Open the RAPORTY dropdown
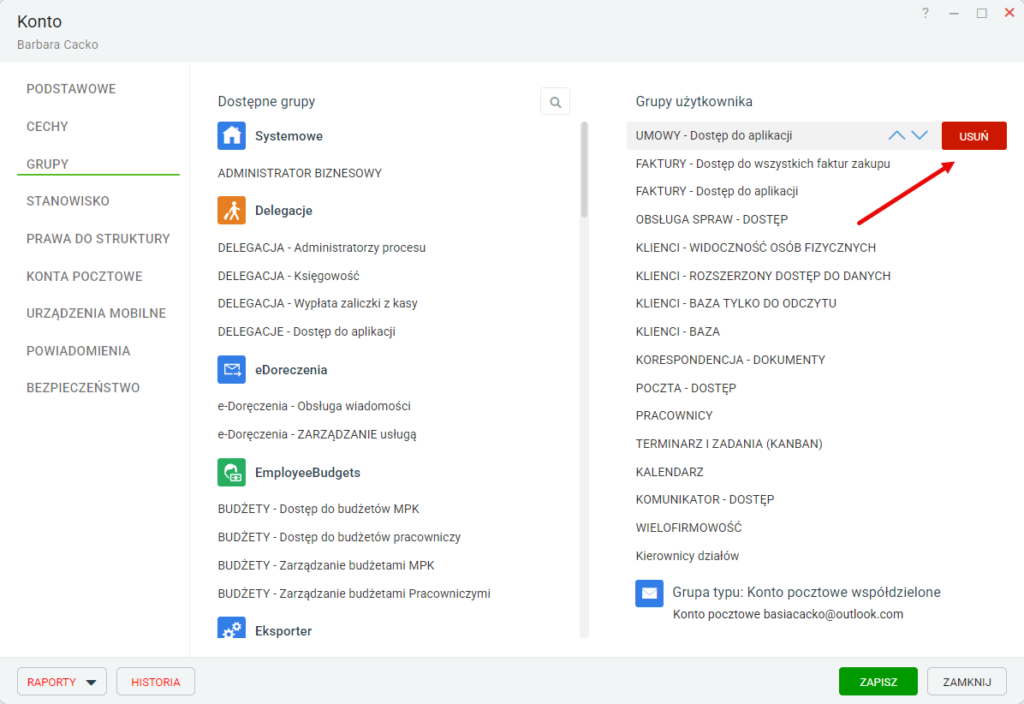 tap(62, 682)
